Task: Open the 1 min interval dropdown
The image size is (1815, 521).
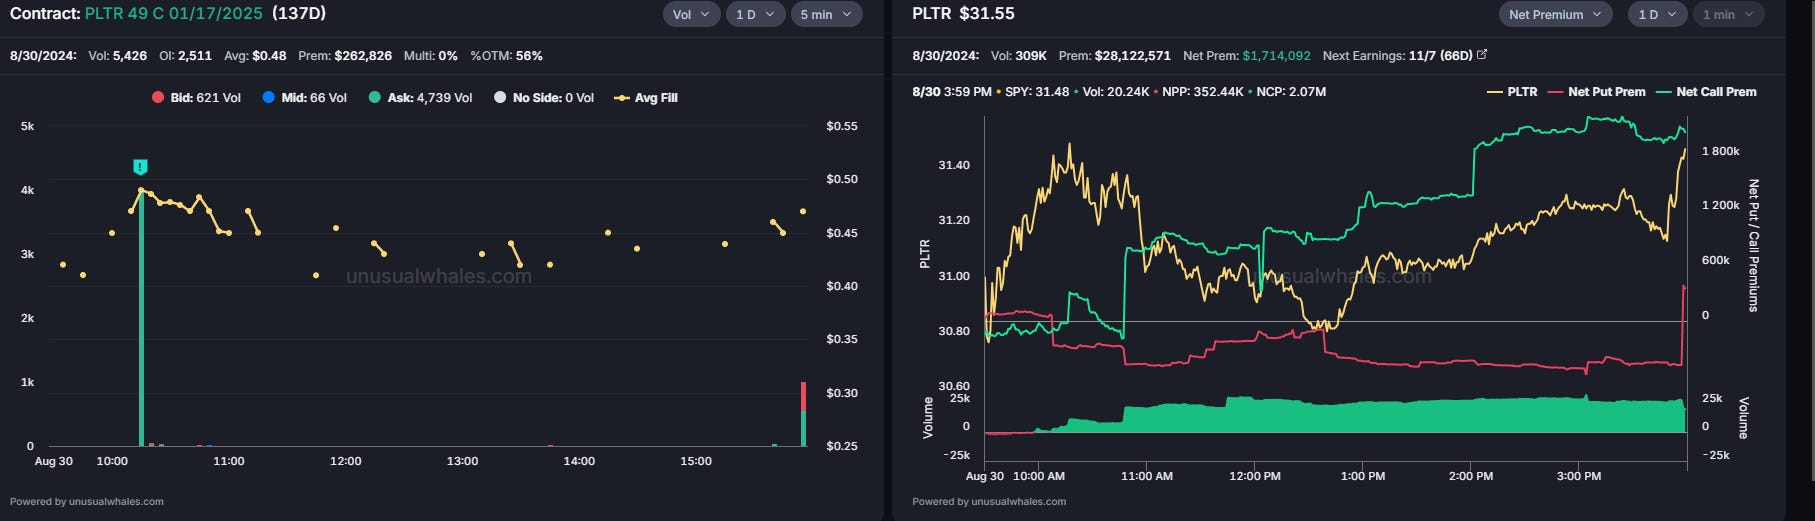Action: 1729,14
